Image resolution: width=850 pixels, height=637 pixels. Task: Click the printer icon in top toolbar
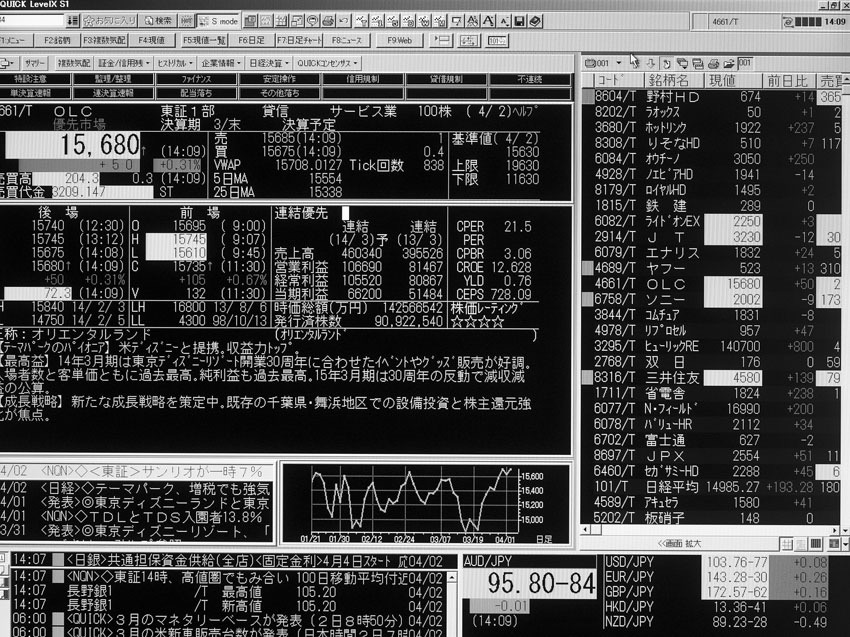(x=328, y=21)
